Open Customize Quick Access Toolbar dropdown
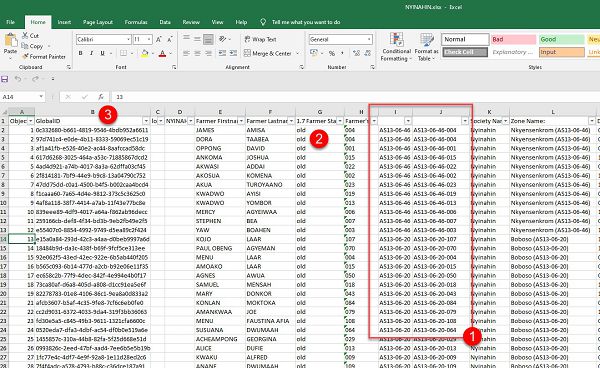Screen dimensions: 600x368 click(53, 79)
